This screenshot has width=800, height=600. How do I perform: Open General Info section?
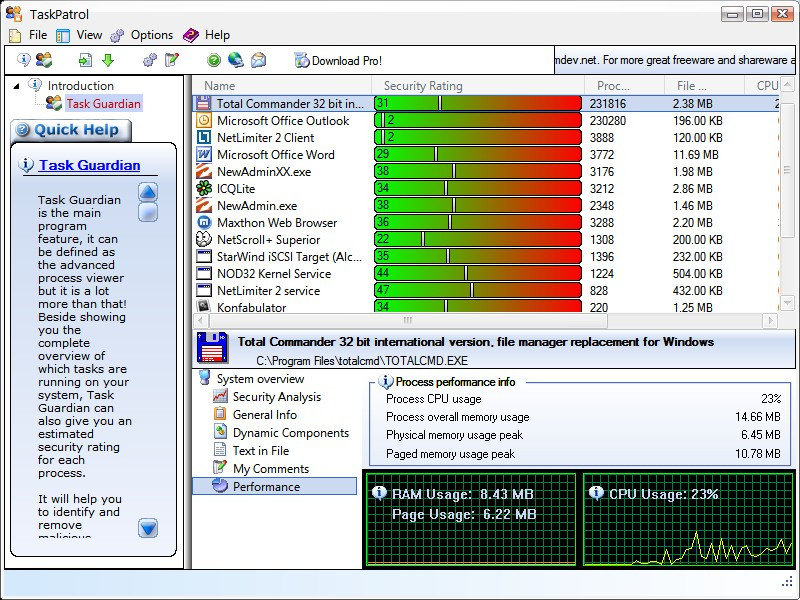tap(265, 415)
